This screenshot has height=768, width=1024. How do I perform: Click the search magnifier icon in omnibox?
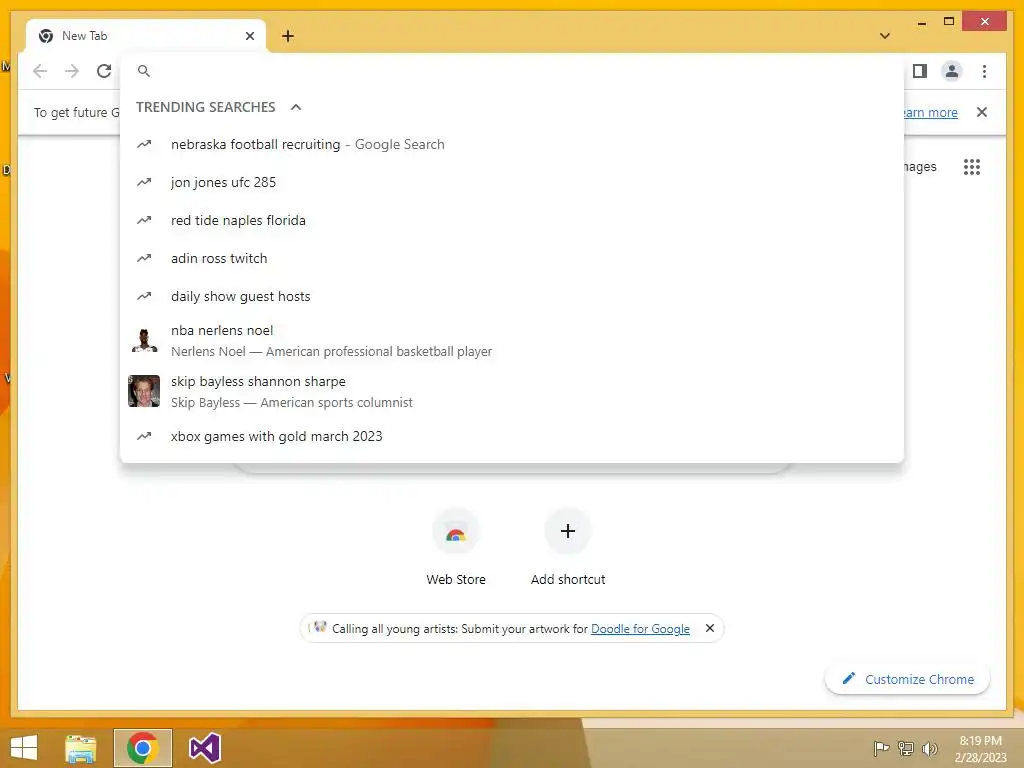[144, 71]
